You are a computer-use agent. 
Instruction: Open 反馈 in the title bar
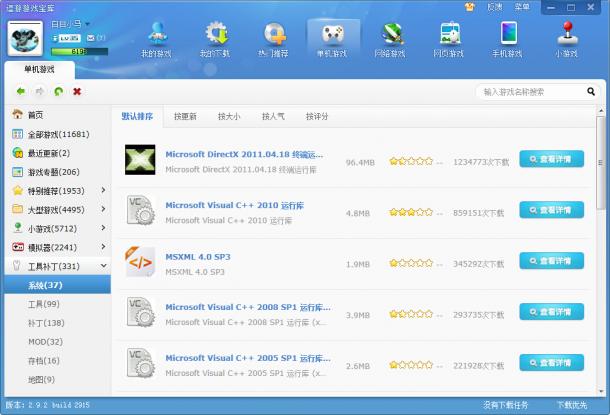point(494,7)
